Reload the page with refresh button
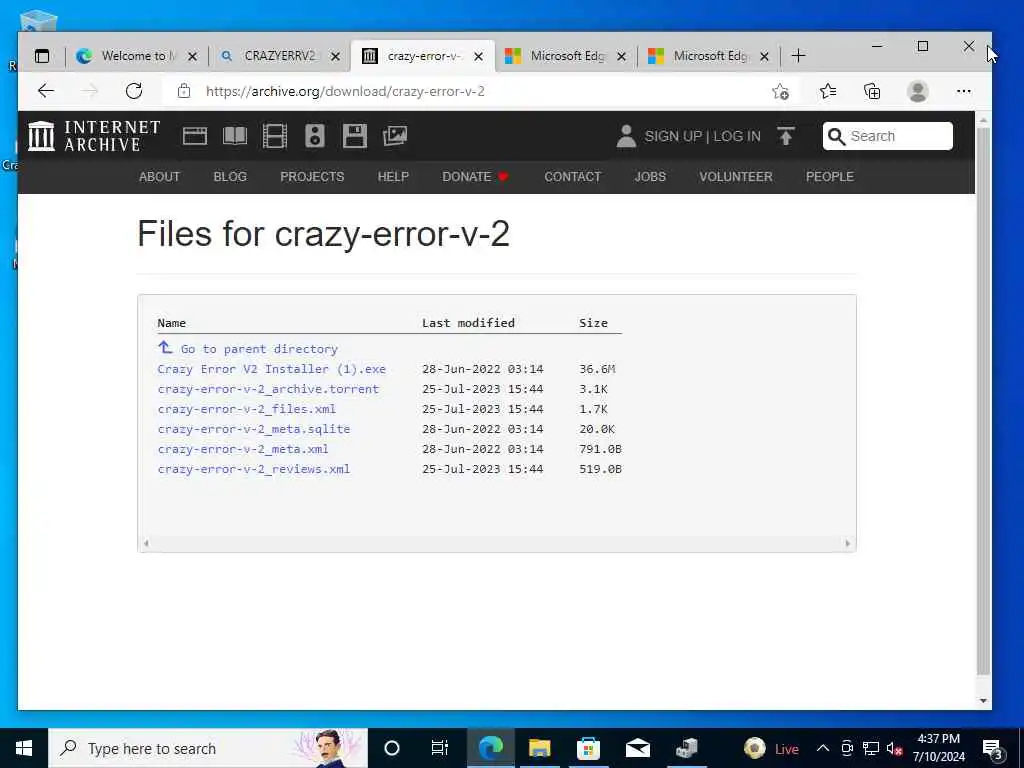The image size is (1024, 768). tap(134, 91)
